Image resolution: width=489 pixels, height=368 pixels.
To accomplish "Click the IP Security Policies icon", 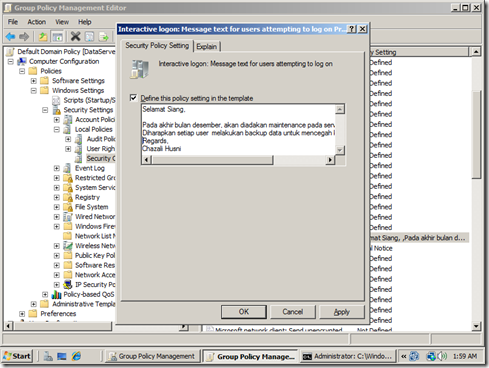I will [x=68, y=284].
